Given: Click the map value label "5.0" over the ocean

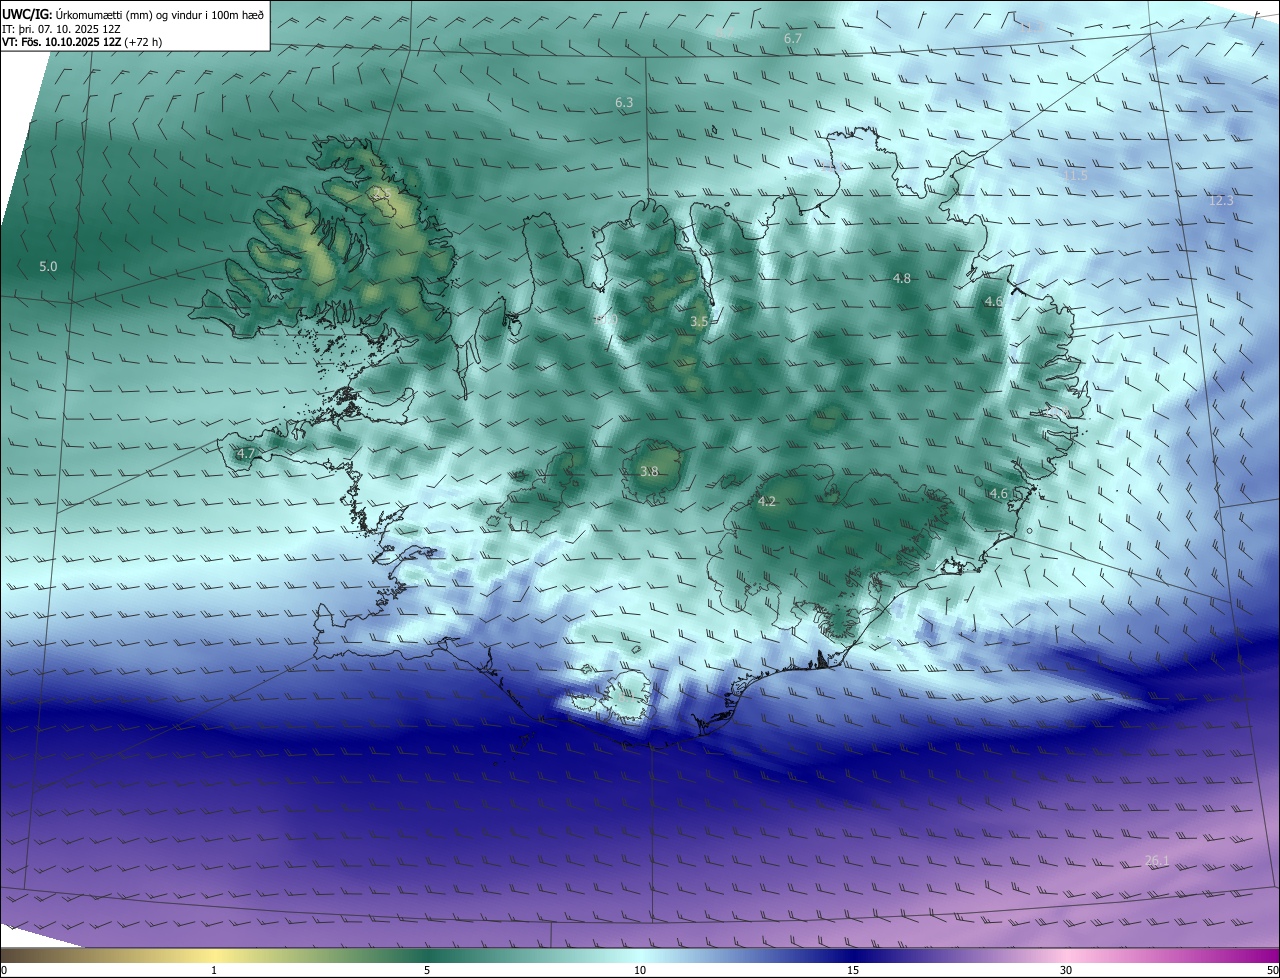Looking at the screenshot, I should click(x=48, y=267).
